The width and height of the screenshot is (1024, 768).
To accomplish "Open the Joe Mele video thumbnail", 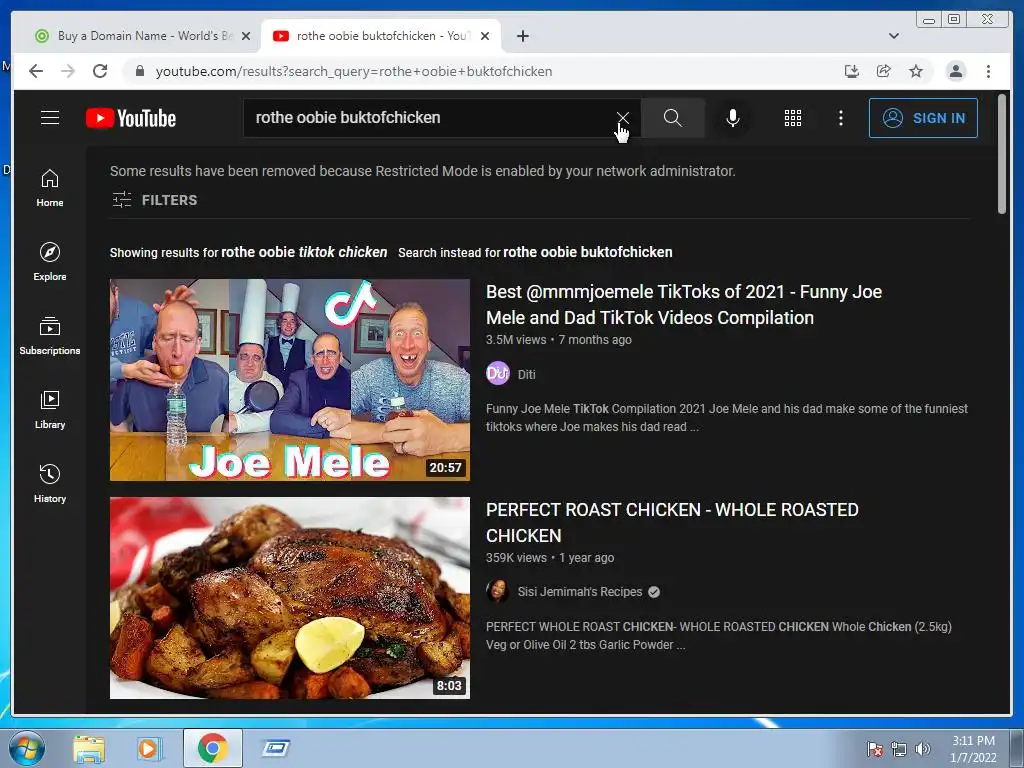I will pos(289,379).
